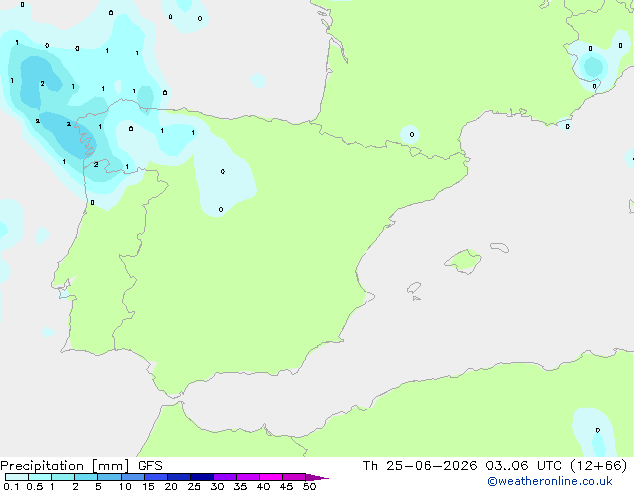Click the '10' legend scale label

[125, 486]
